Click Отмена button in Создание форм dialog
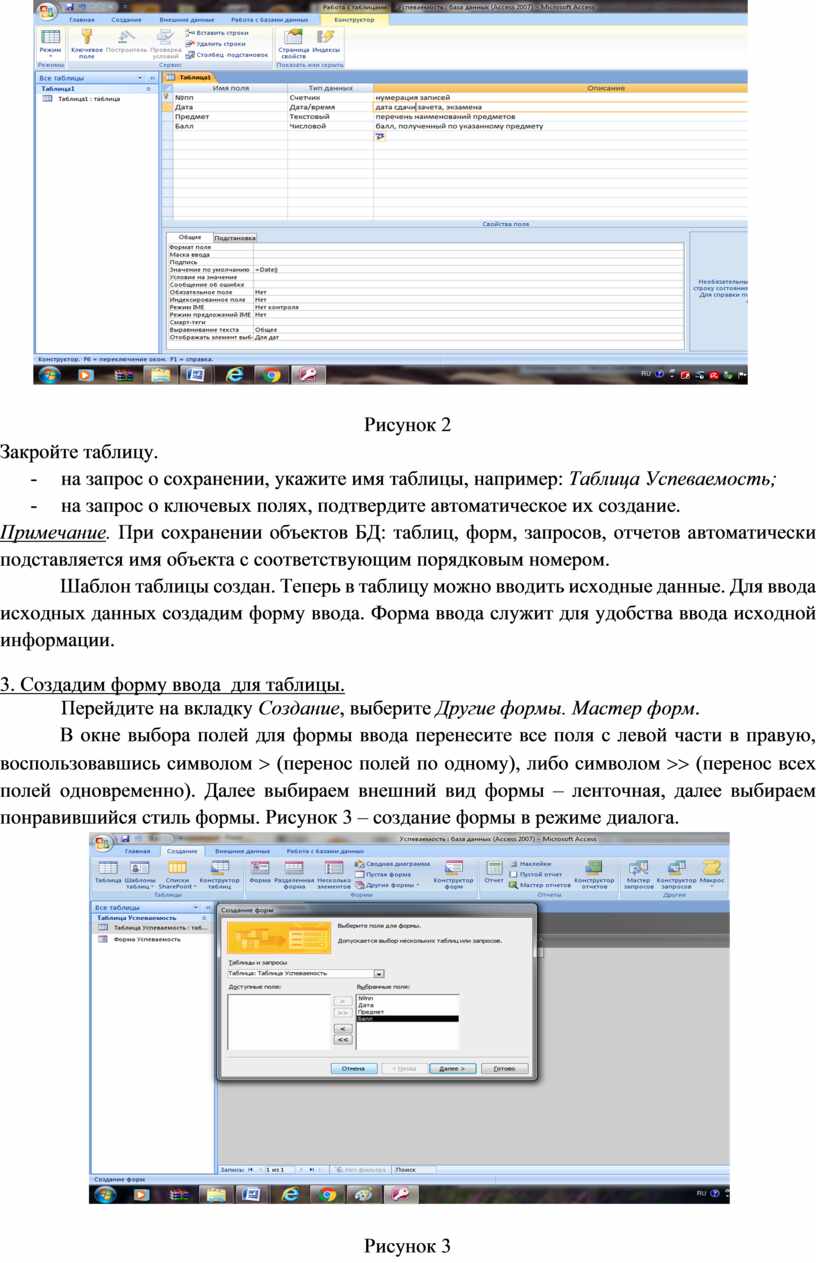 coord(353,1068)
